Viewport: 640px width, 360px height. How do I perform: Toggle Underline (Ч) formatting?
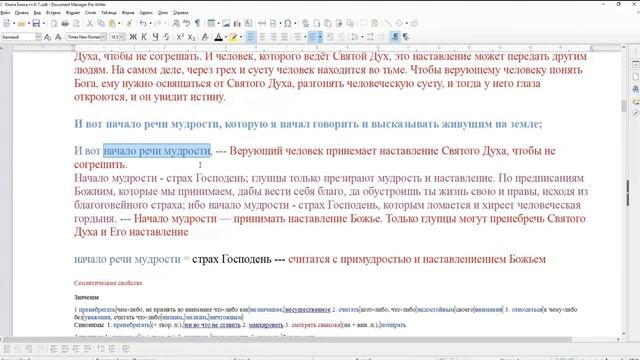[155, 37]
